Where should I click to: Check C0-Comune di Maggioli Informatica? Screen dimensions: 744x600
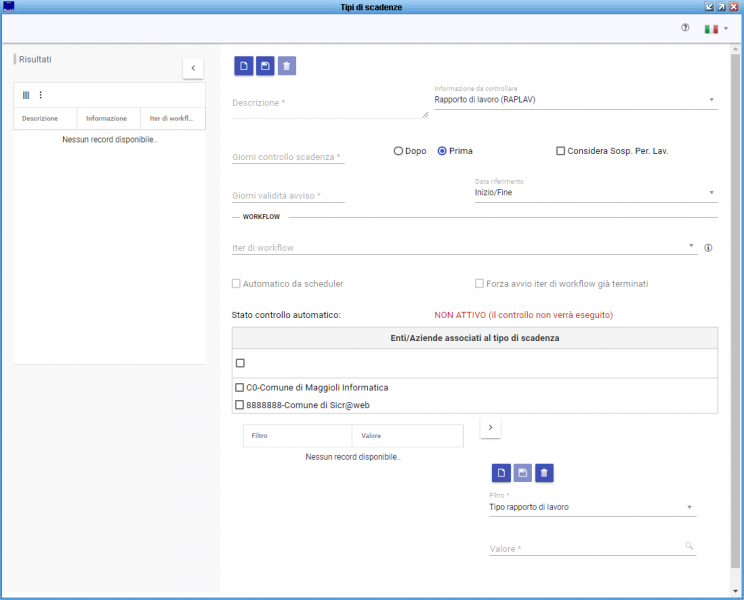coord(239,387)
